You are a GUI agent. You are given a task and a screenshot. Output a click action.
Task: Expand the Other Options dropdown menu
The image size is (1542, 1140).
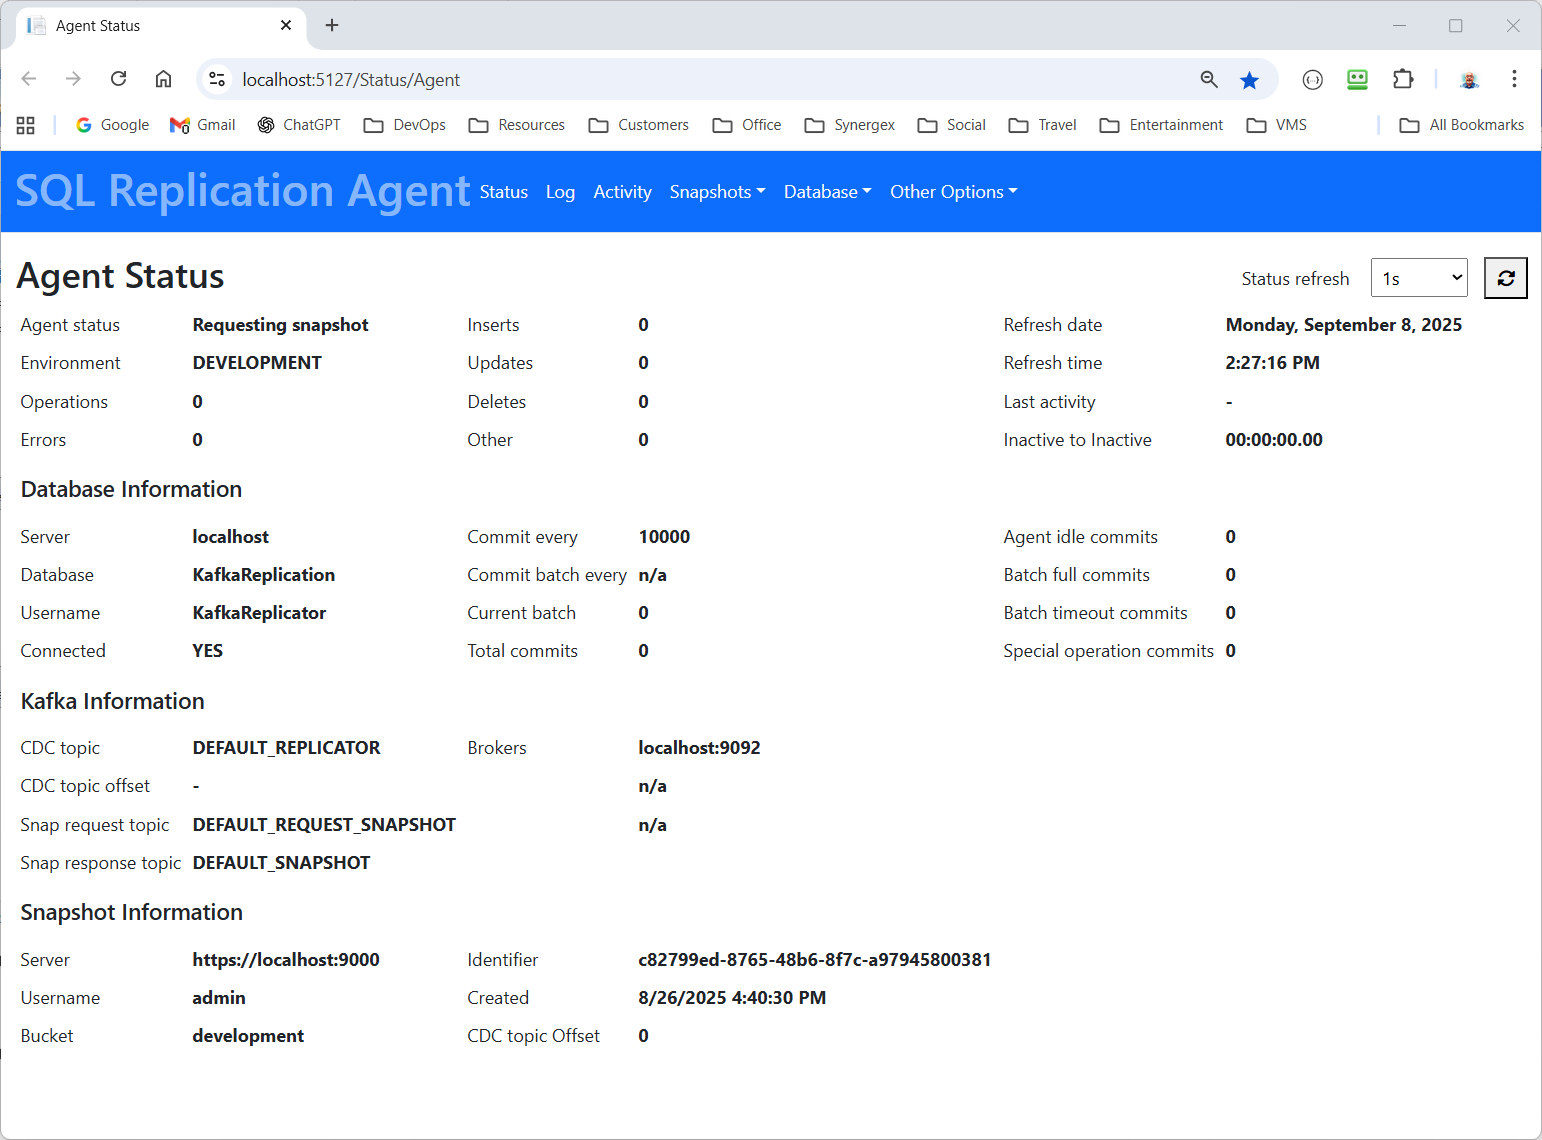[953, 192]
